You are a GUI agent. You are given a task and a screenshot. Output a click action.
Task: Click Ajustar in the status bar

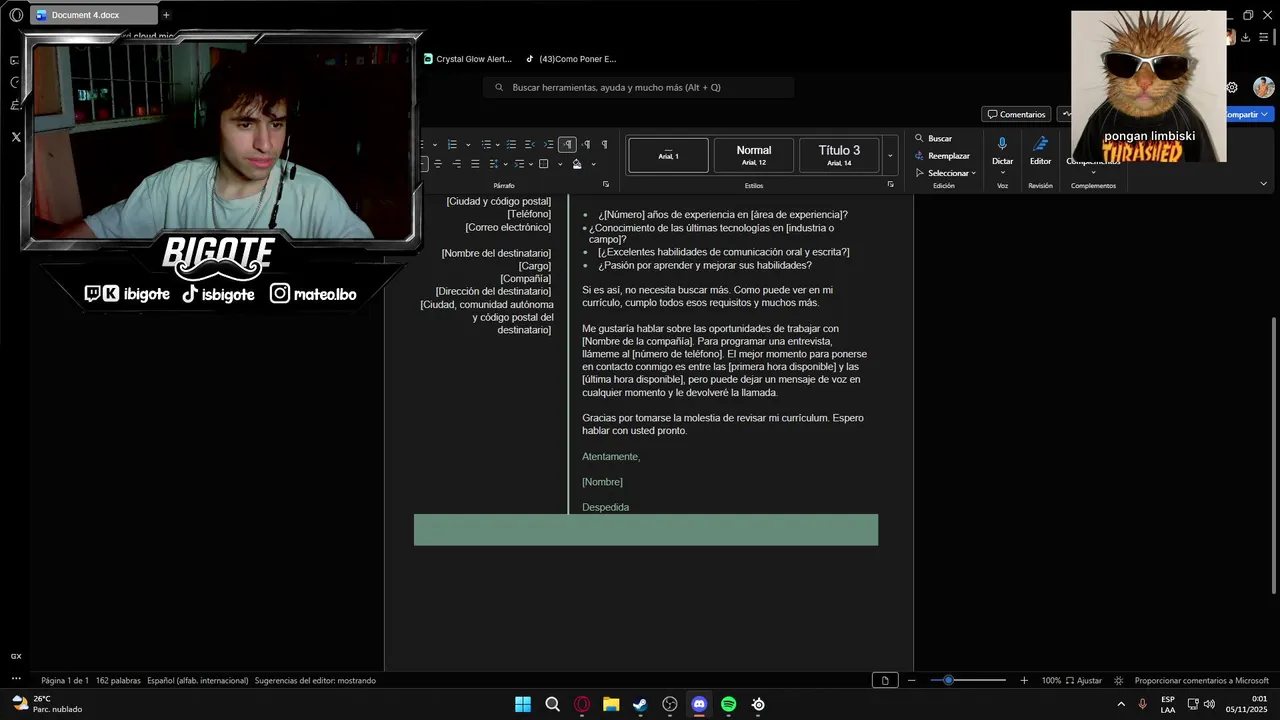[1084, 681]
